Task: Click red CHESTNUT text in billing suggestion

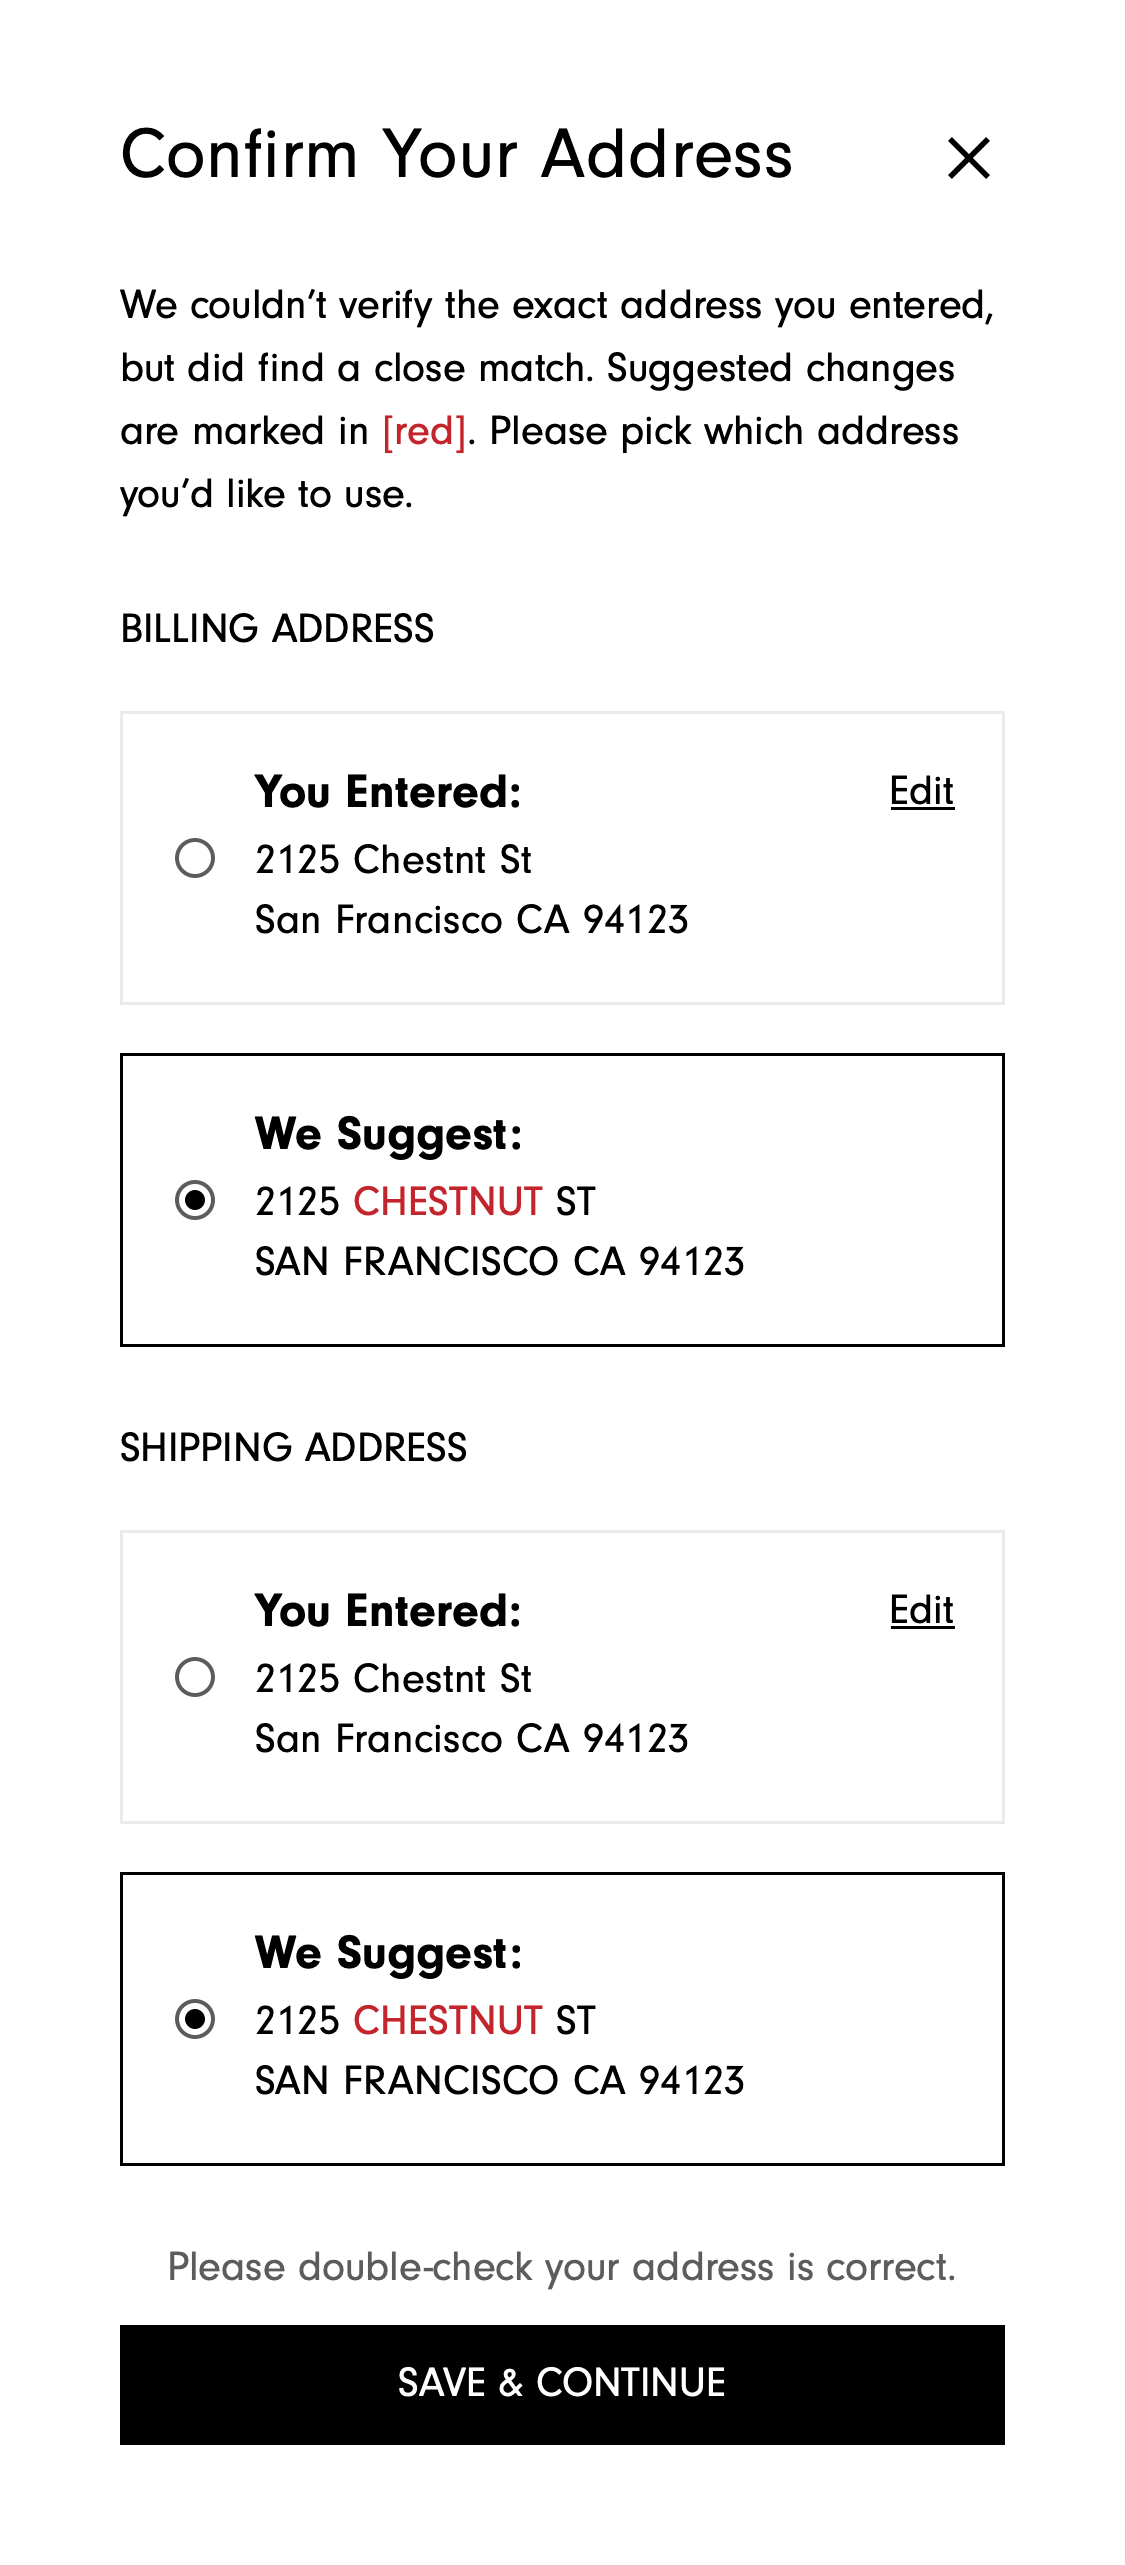Action: coord(447,1201)
